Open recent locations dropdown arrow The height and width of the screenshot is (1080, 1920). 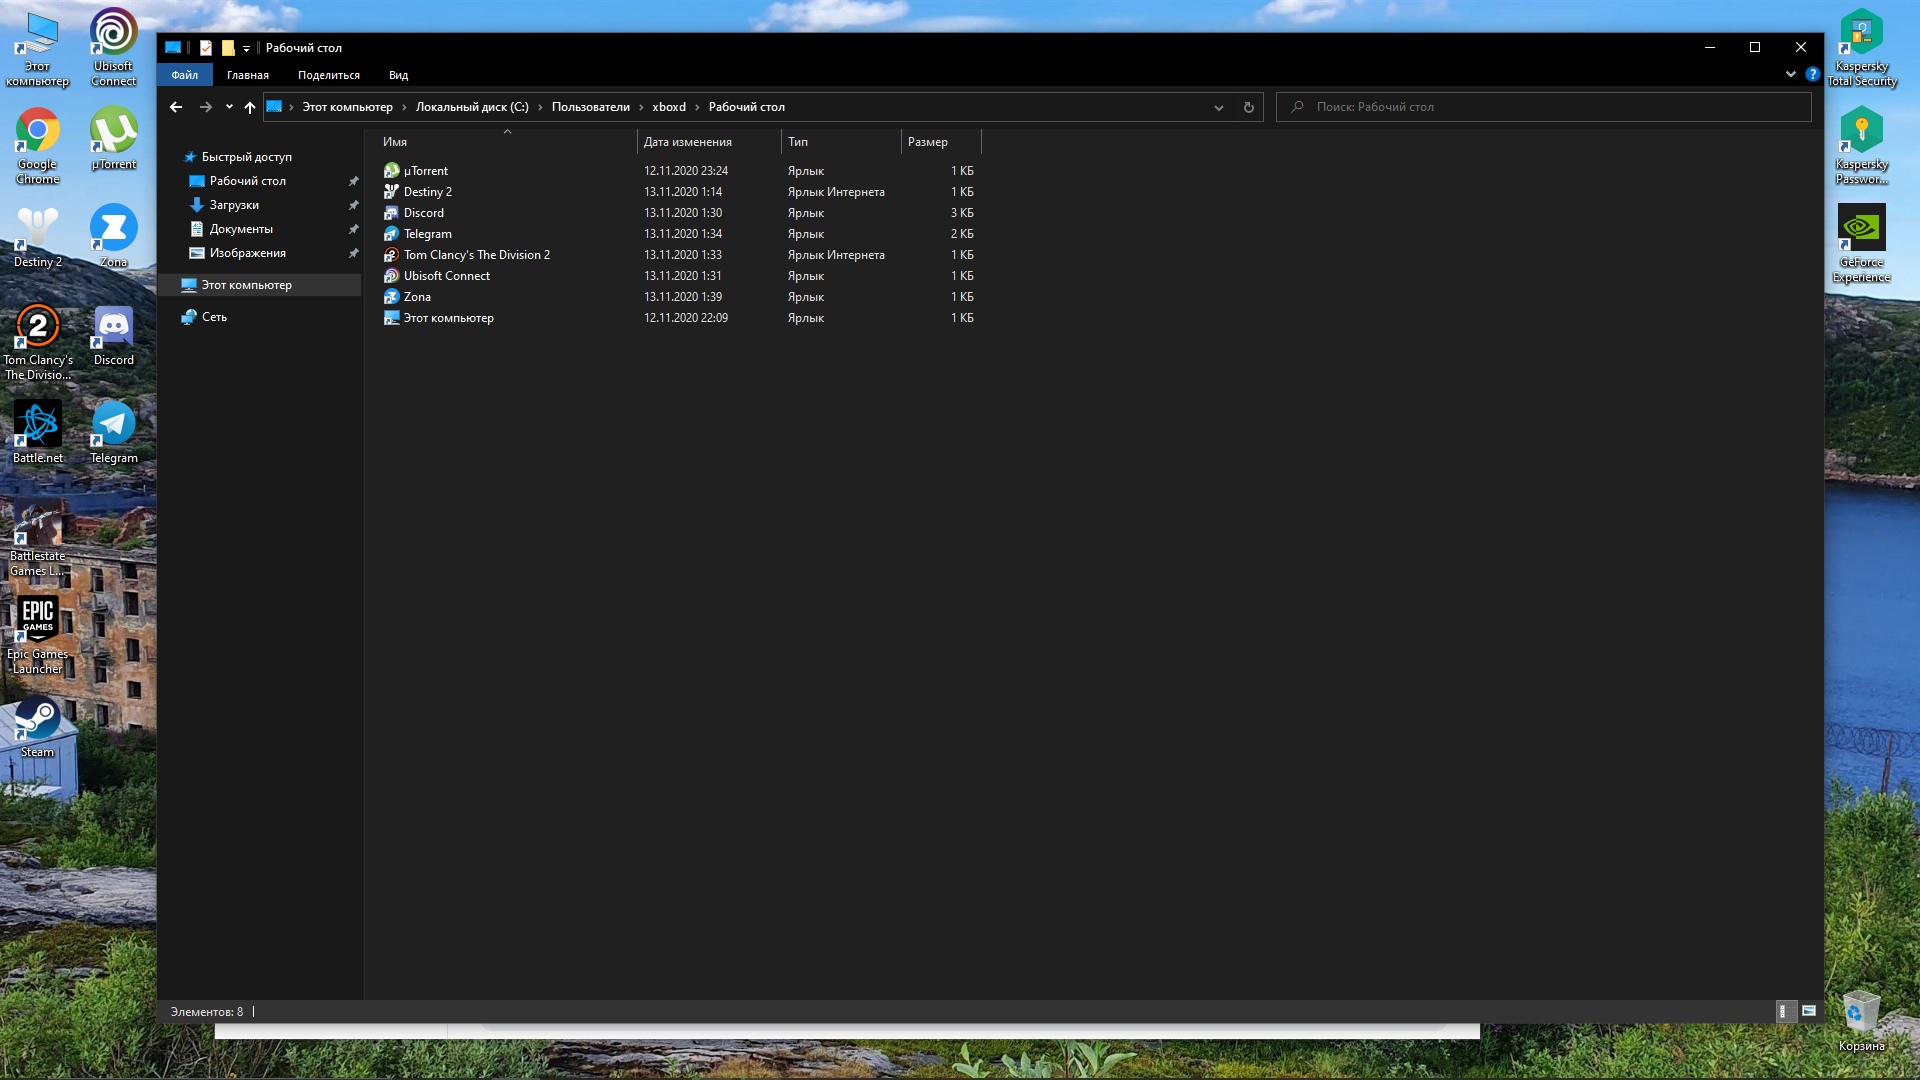coord(229,107)
